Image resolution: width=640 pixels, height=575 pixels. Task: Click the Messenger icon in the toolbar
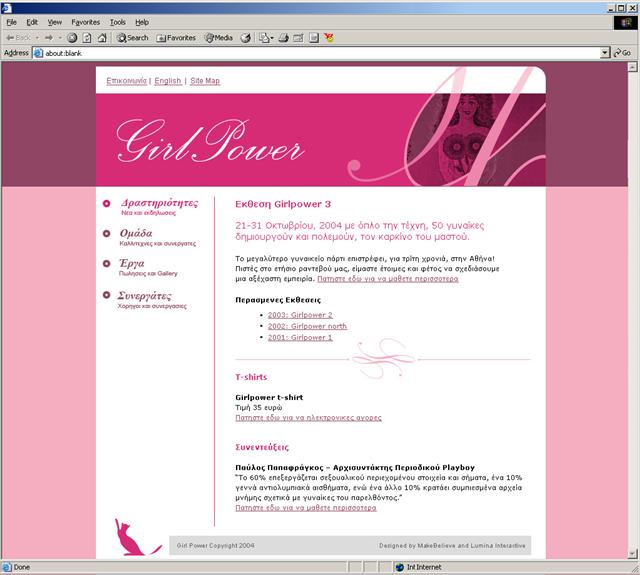click(329, 38)
